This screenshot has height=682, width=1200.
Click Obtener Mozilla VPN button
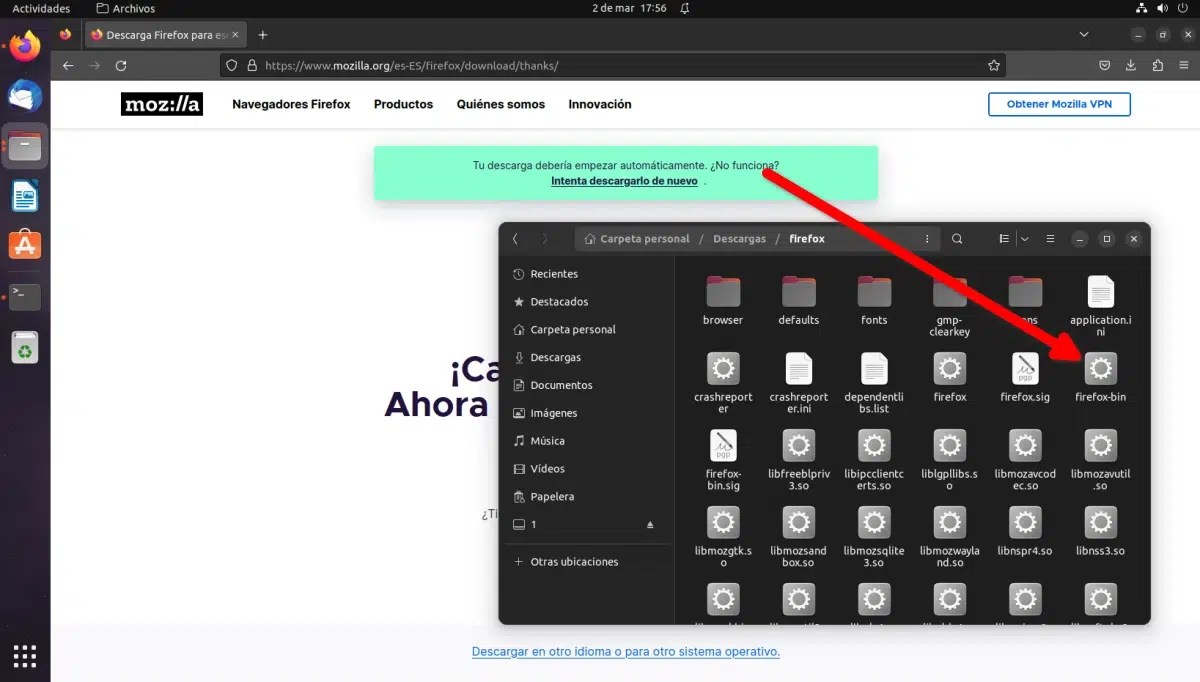point(1059,104)
